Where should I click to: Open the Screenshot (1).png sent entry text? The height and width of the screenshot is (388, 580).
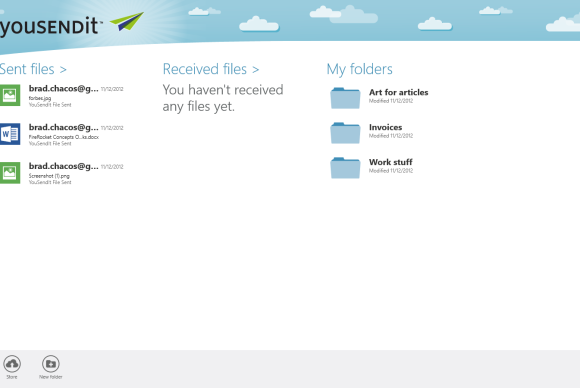[x=49, y=176]
